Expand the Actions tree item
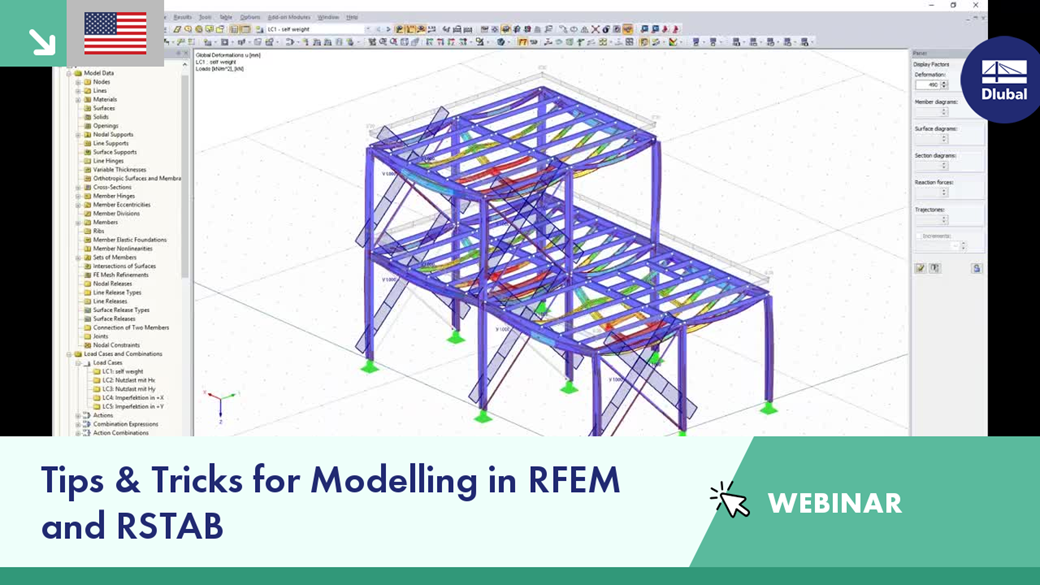This screenshot has width=1040, height=585. [78, 415]
